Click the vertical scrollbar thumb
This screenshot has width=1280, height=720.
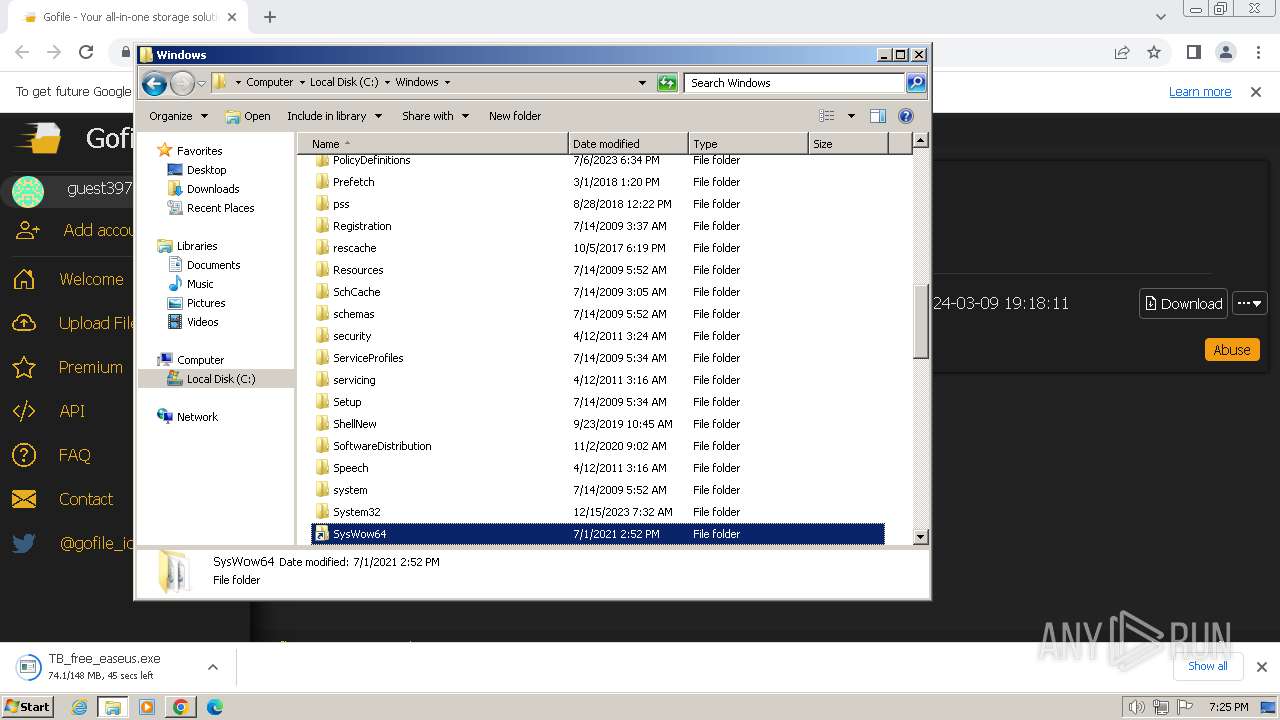tap(921, 322)
